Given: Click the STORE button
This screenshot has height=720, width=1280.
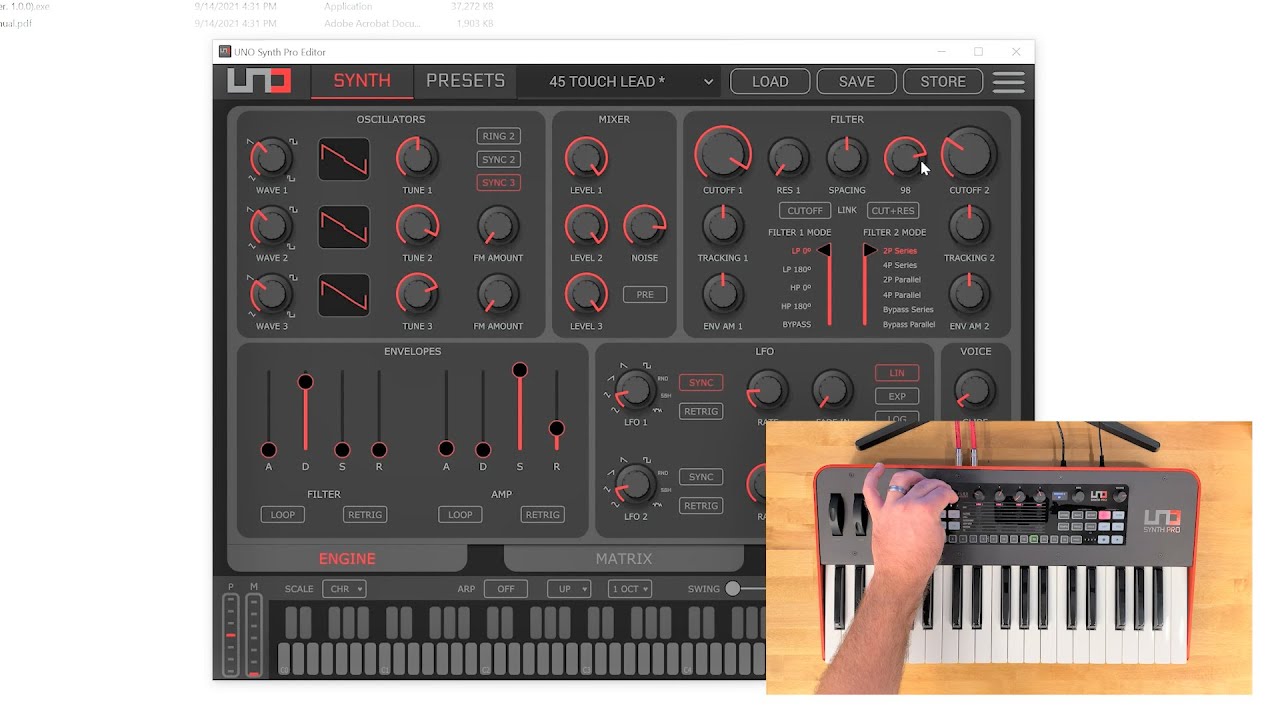Looking at the screenshot, I should tap(943, 81).
